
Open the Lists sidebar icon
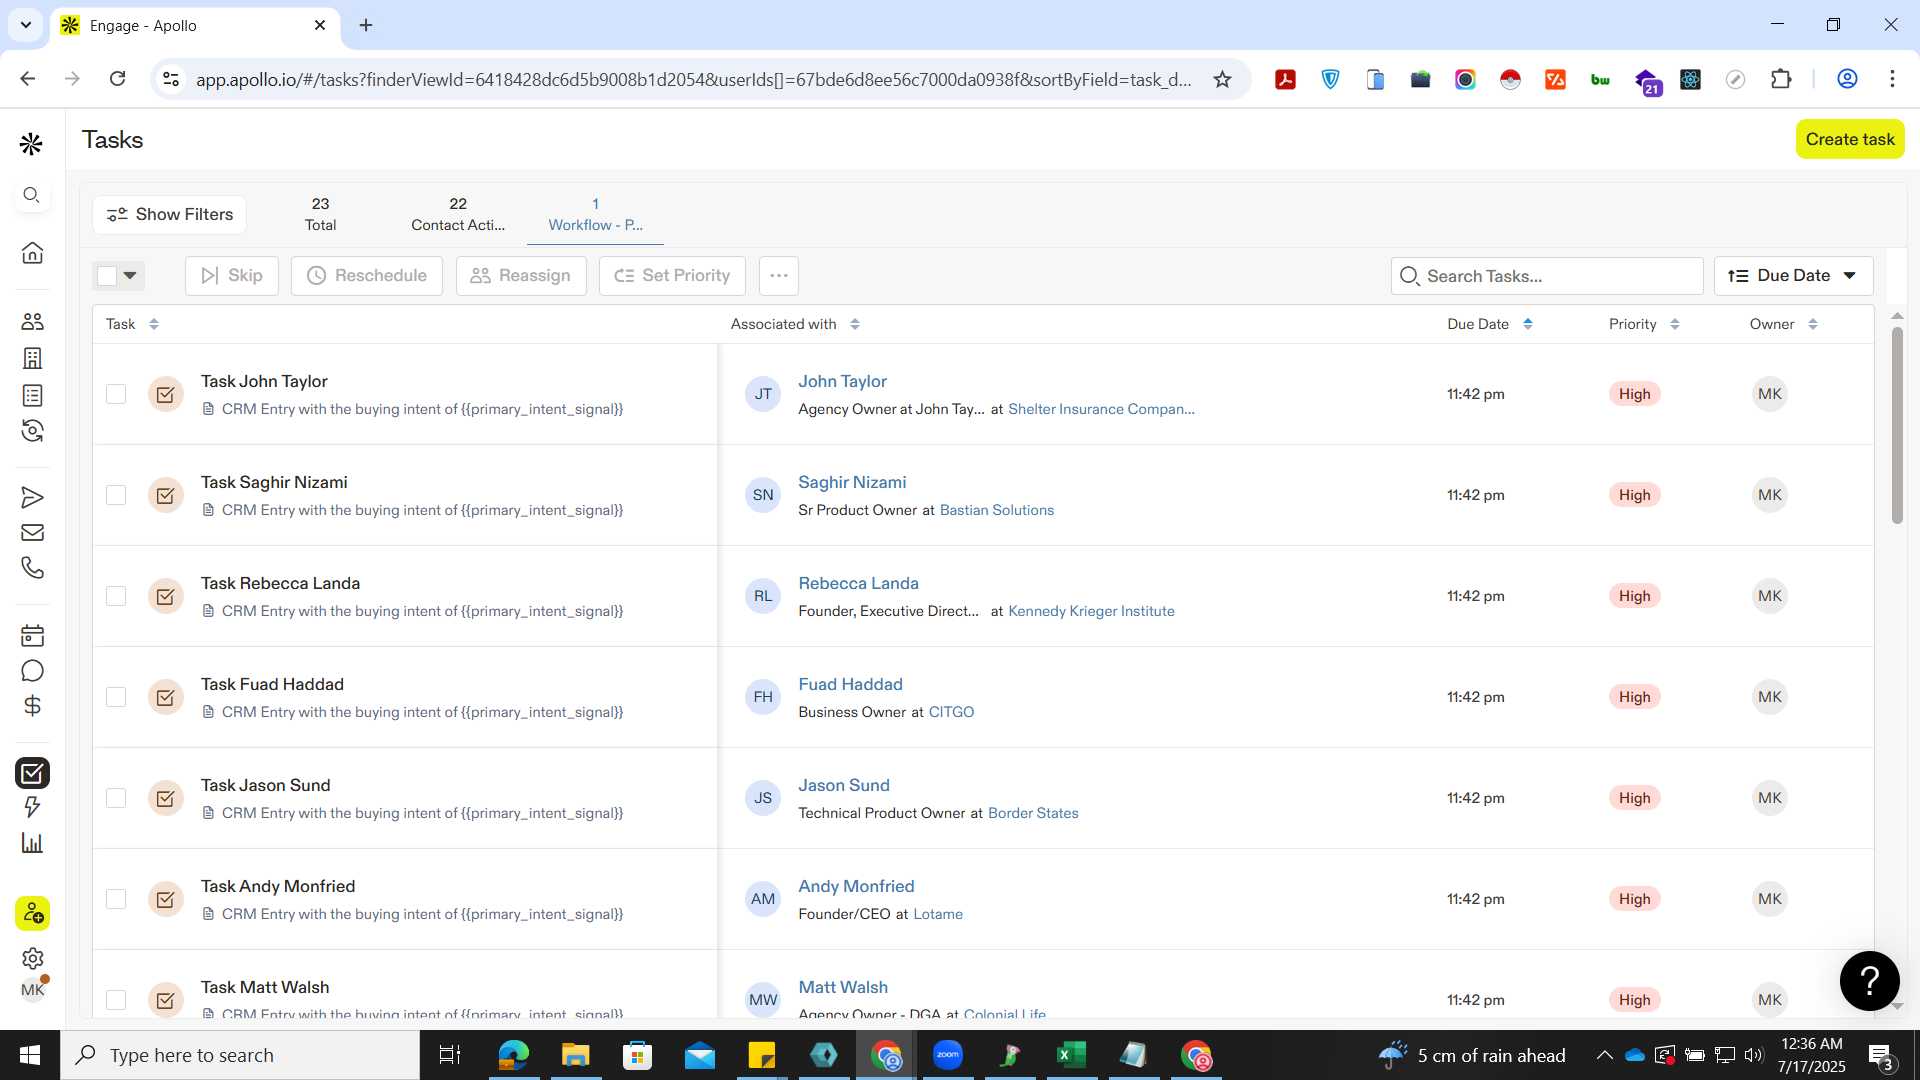32,395
